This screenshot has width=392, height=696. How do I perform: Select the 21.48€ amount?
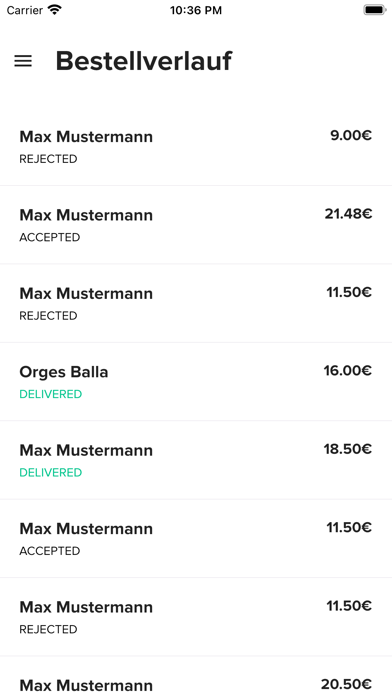click(x=348, y=214)
